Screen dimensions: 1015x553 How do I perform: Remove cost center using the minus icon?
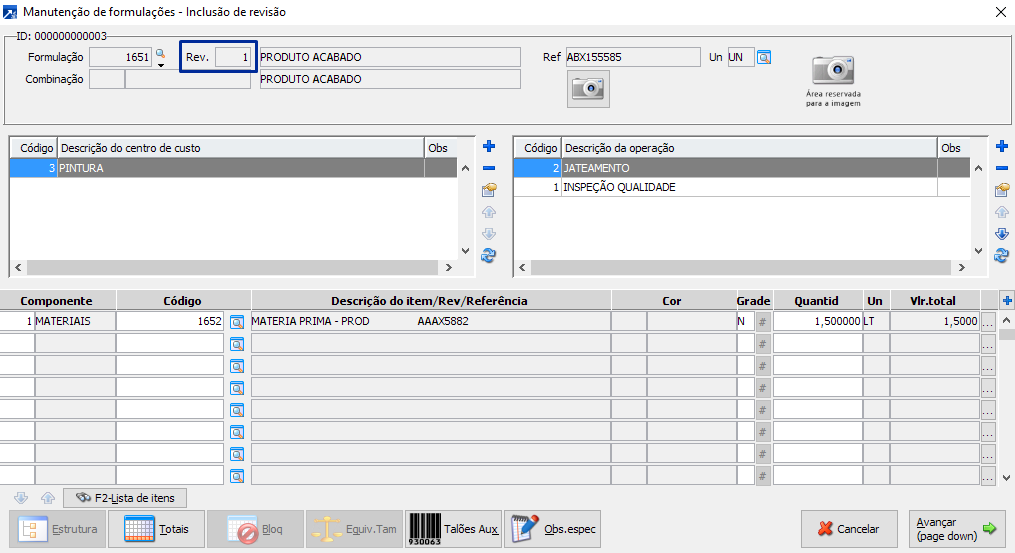pyautogui.click(x=489, y=168)
